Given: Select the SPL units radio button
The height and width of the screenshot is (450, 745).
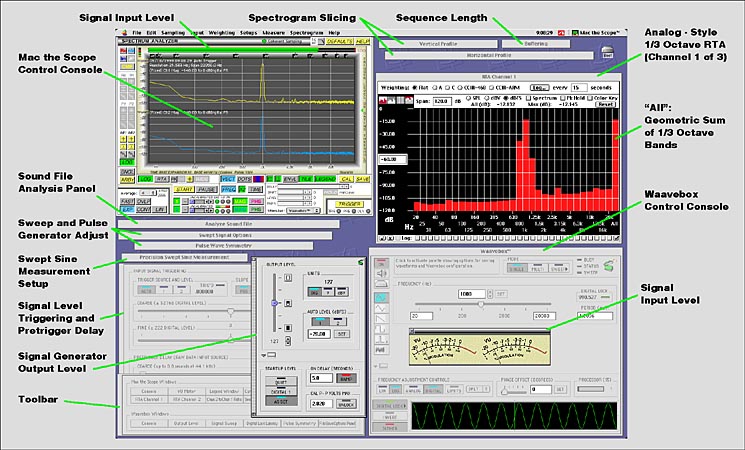Looking at the screenshot, I should pos(468,98).
